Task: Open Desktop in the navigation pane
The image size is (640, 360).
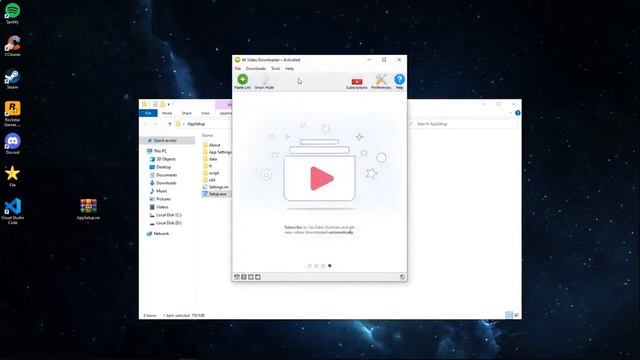Action: 163,167
